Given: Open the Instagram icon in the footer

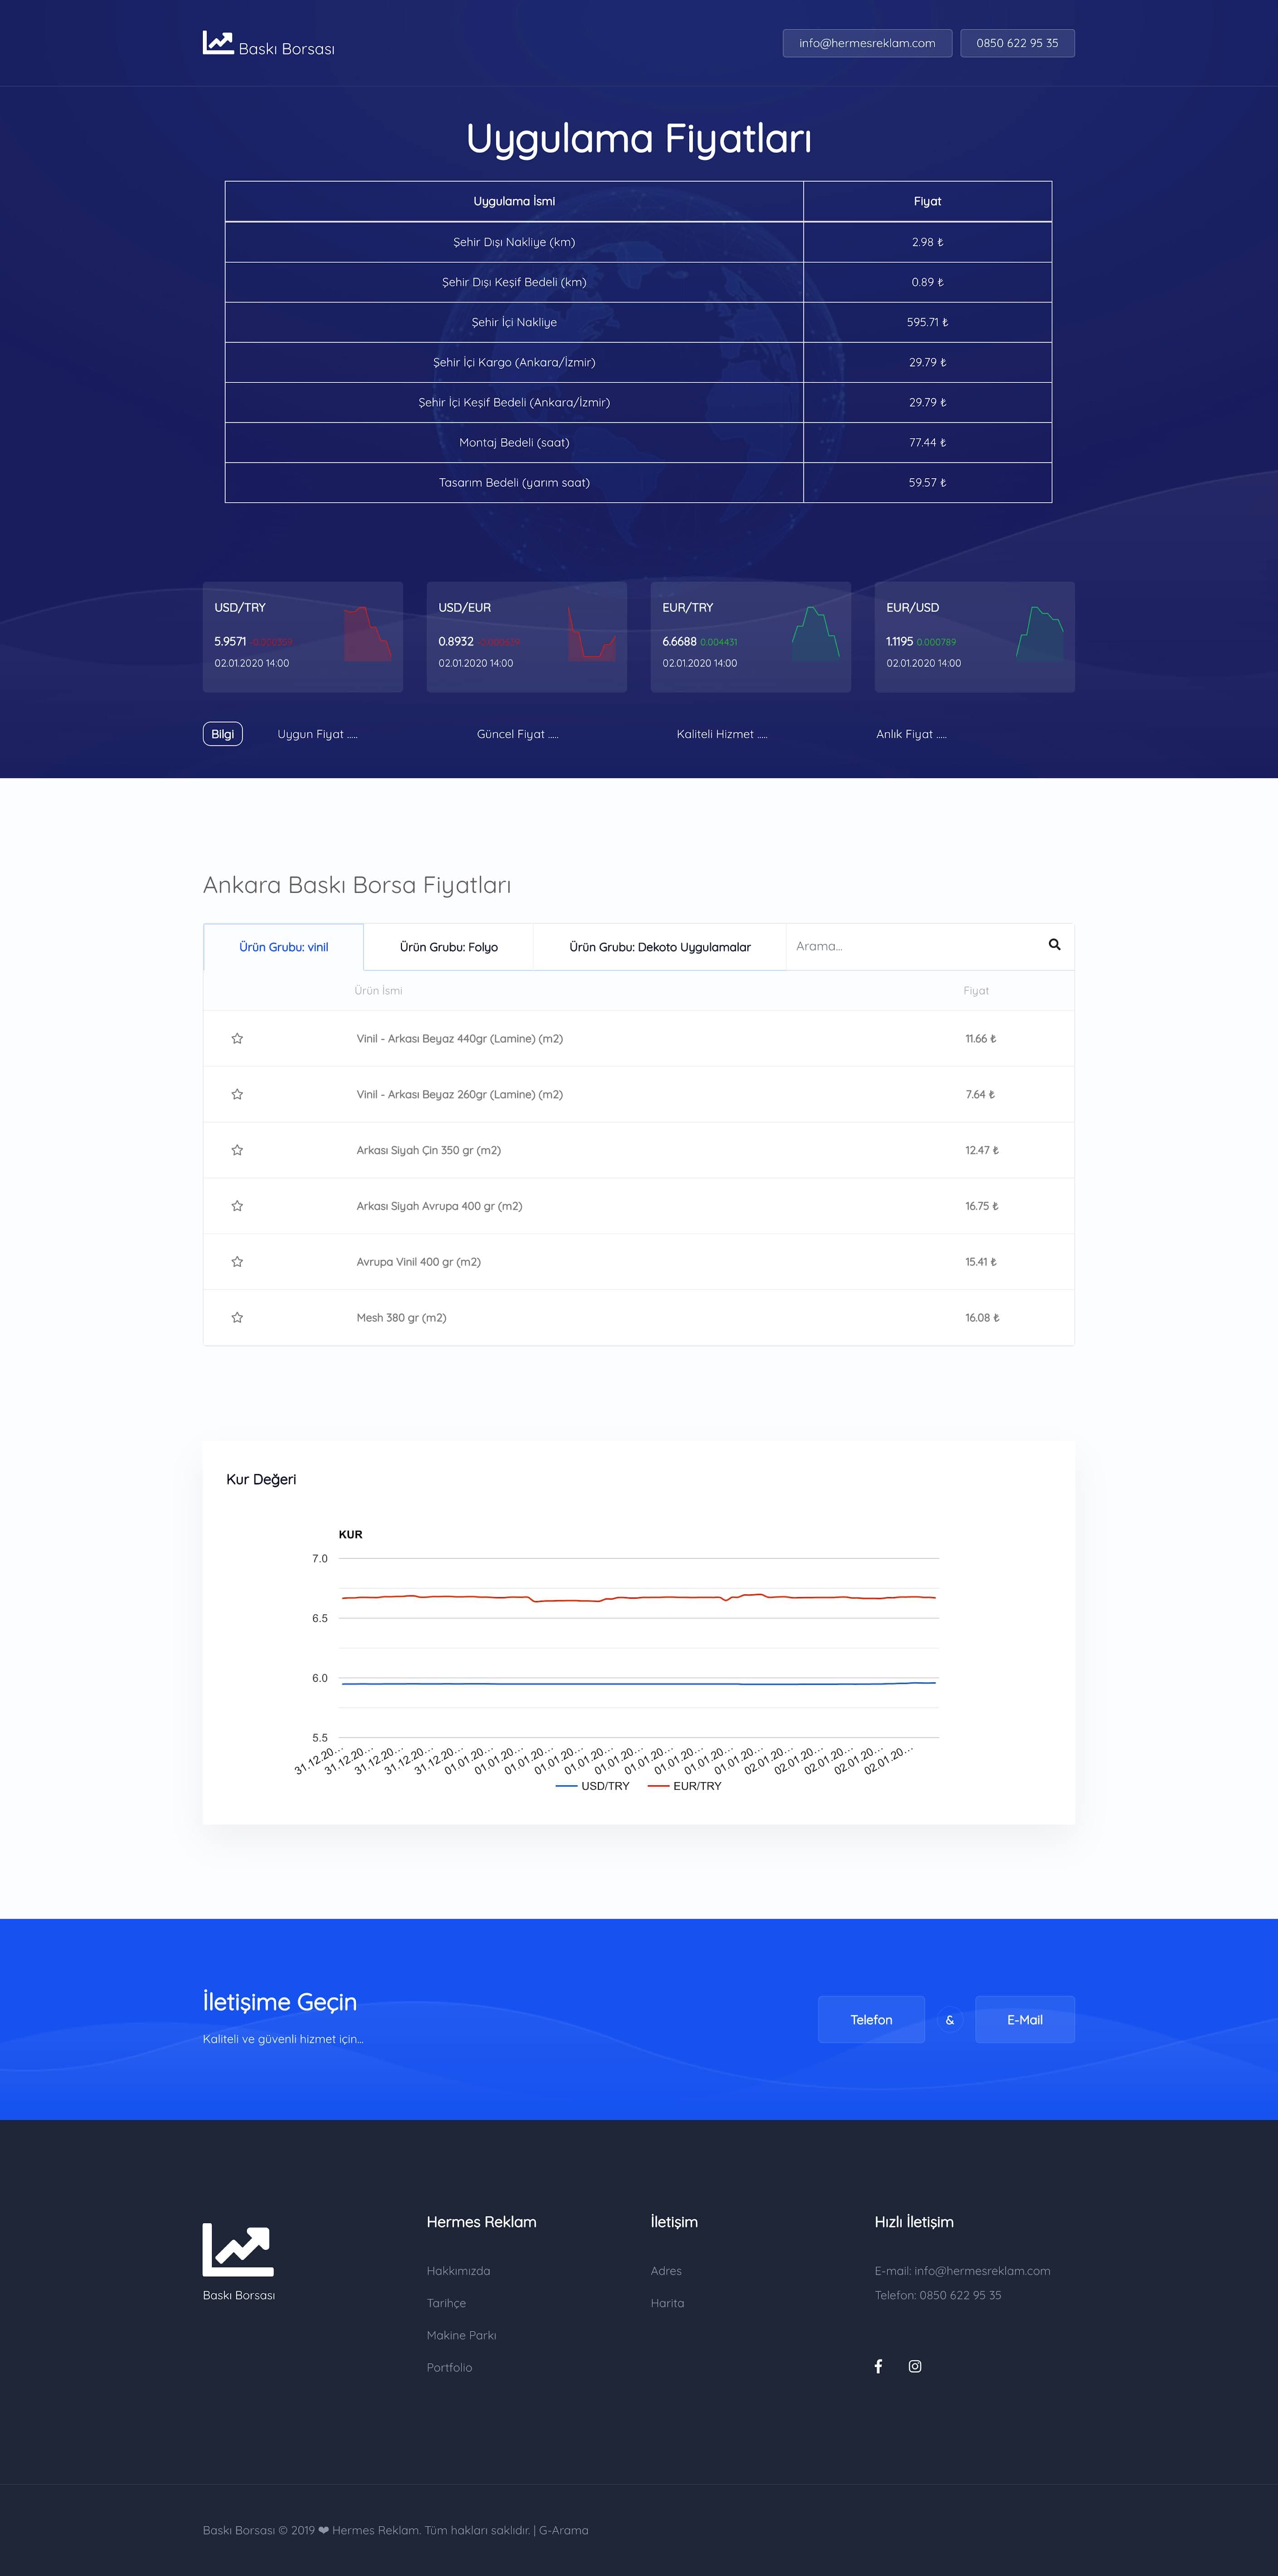Looking at the screenshot, I should pos(915,2366).
